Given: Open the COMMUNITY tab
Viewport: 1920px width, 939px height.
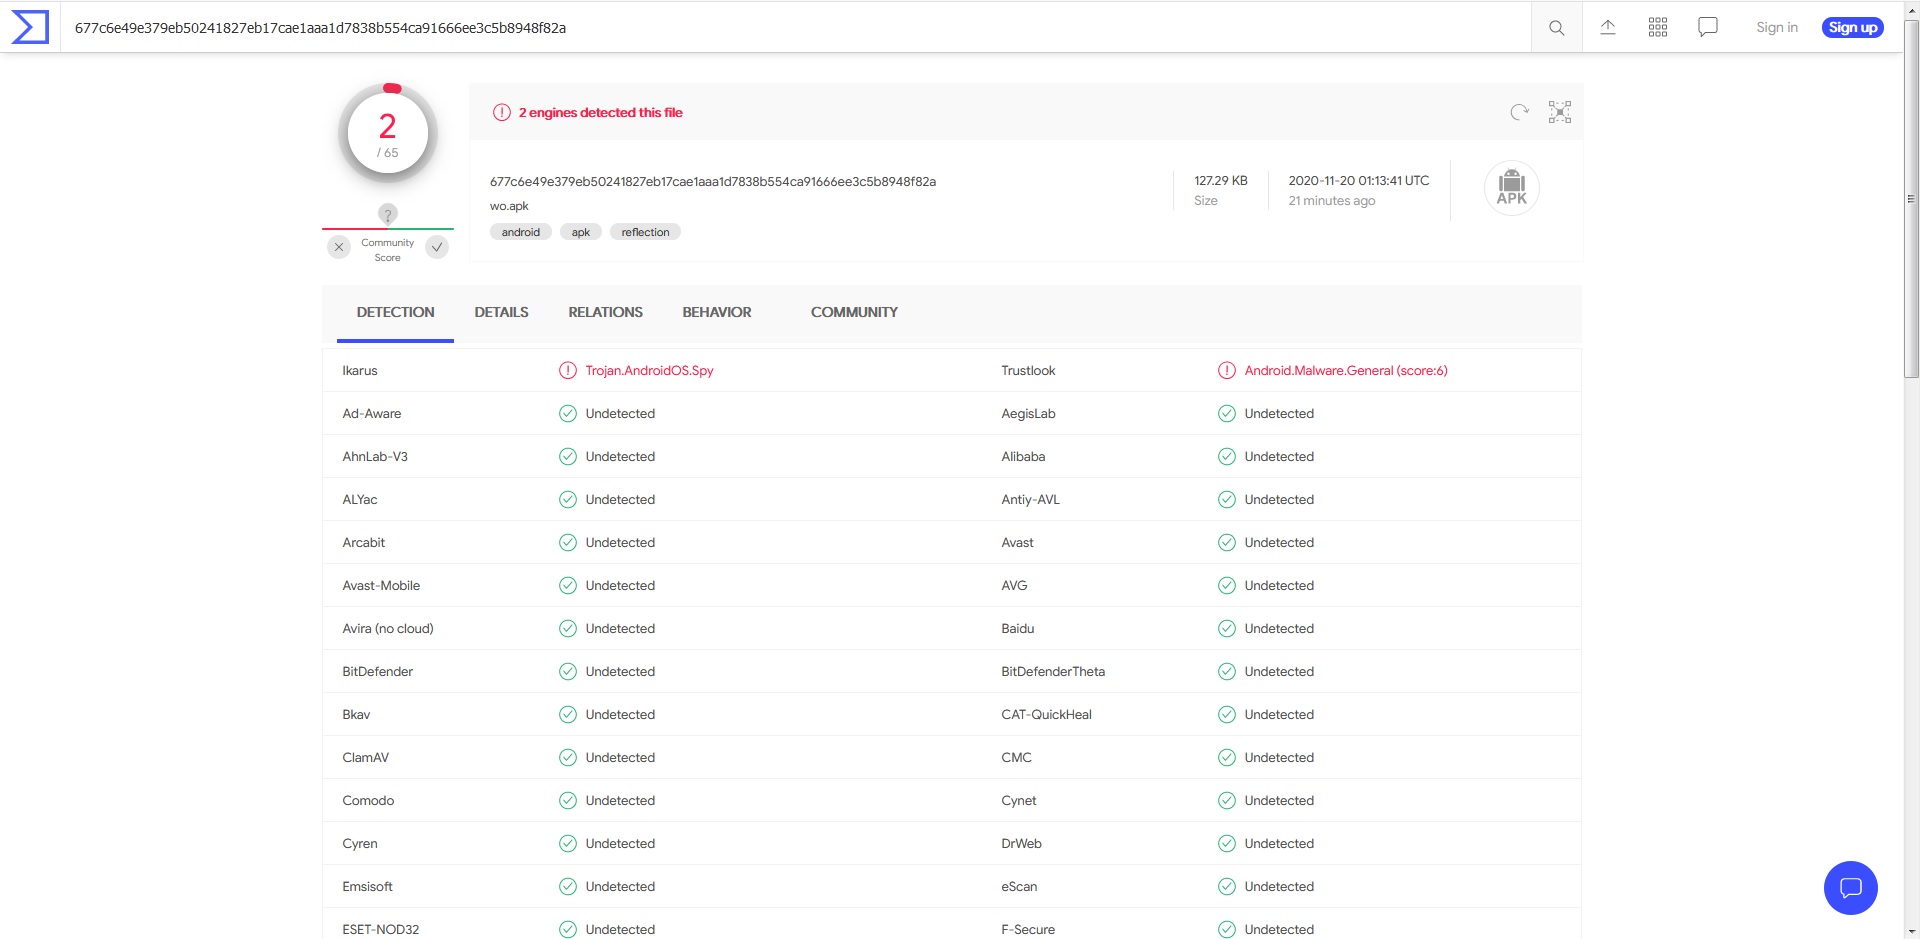Looking at the screenshot, I should click(854, 312).
